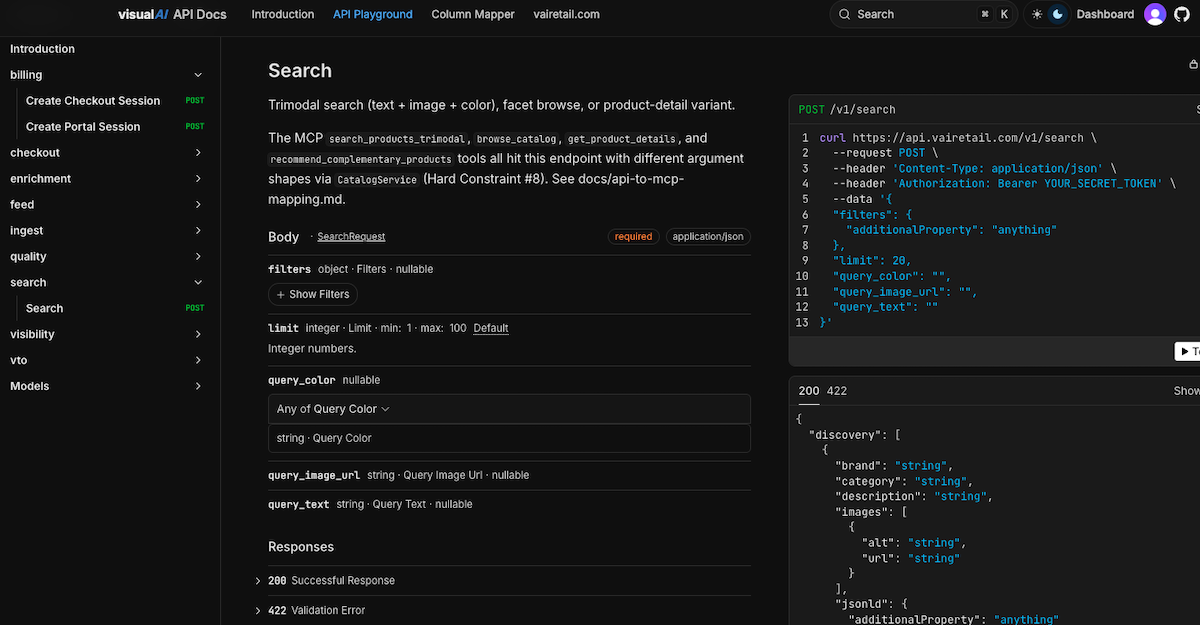
Task: Open the top search field
Action: pos(924,14)
